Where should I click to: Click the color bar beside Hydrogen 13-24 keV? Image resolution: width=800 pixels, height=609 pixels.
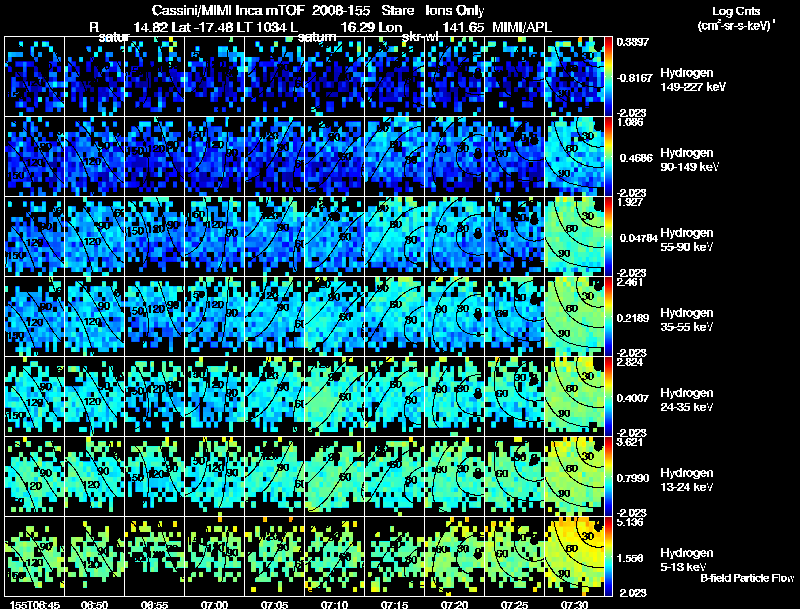608,476
